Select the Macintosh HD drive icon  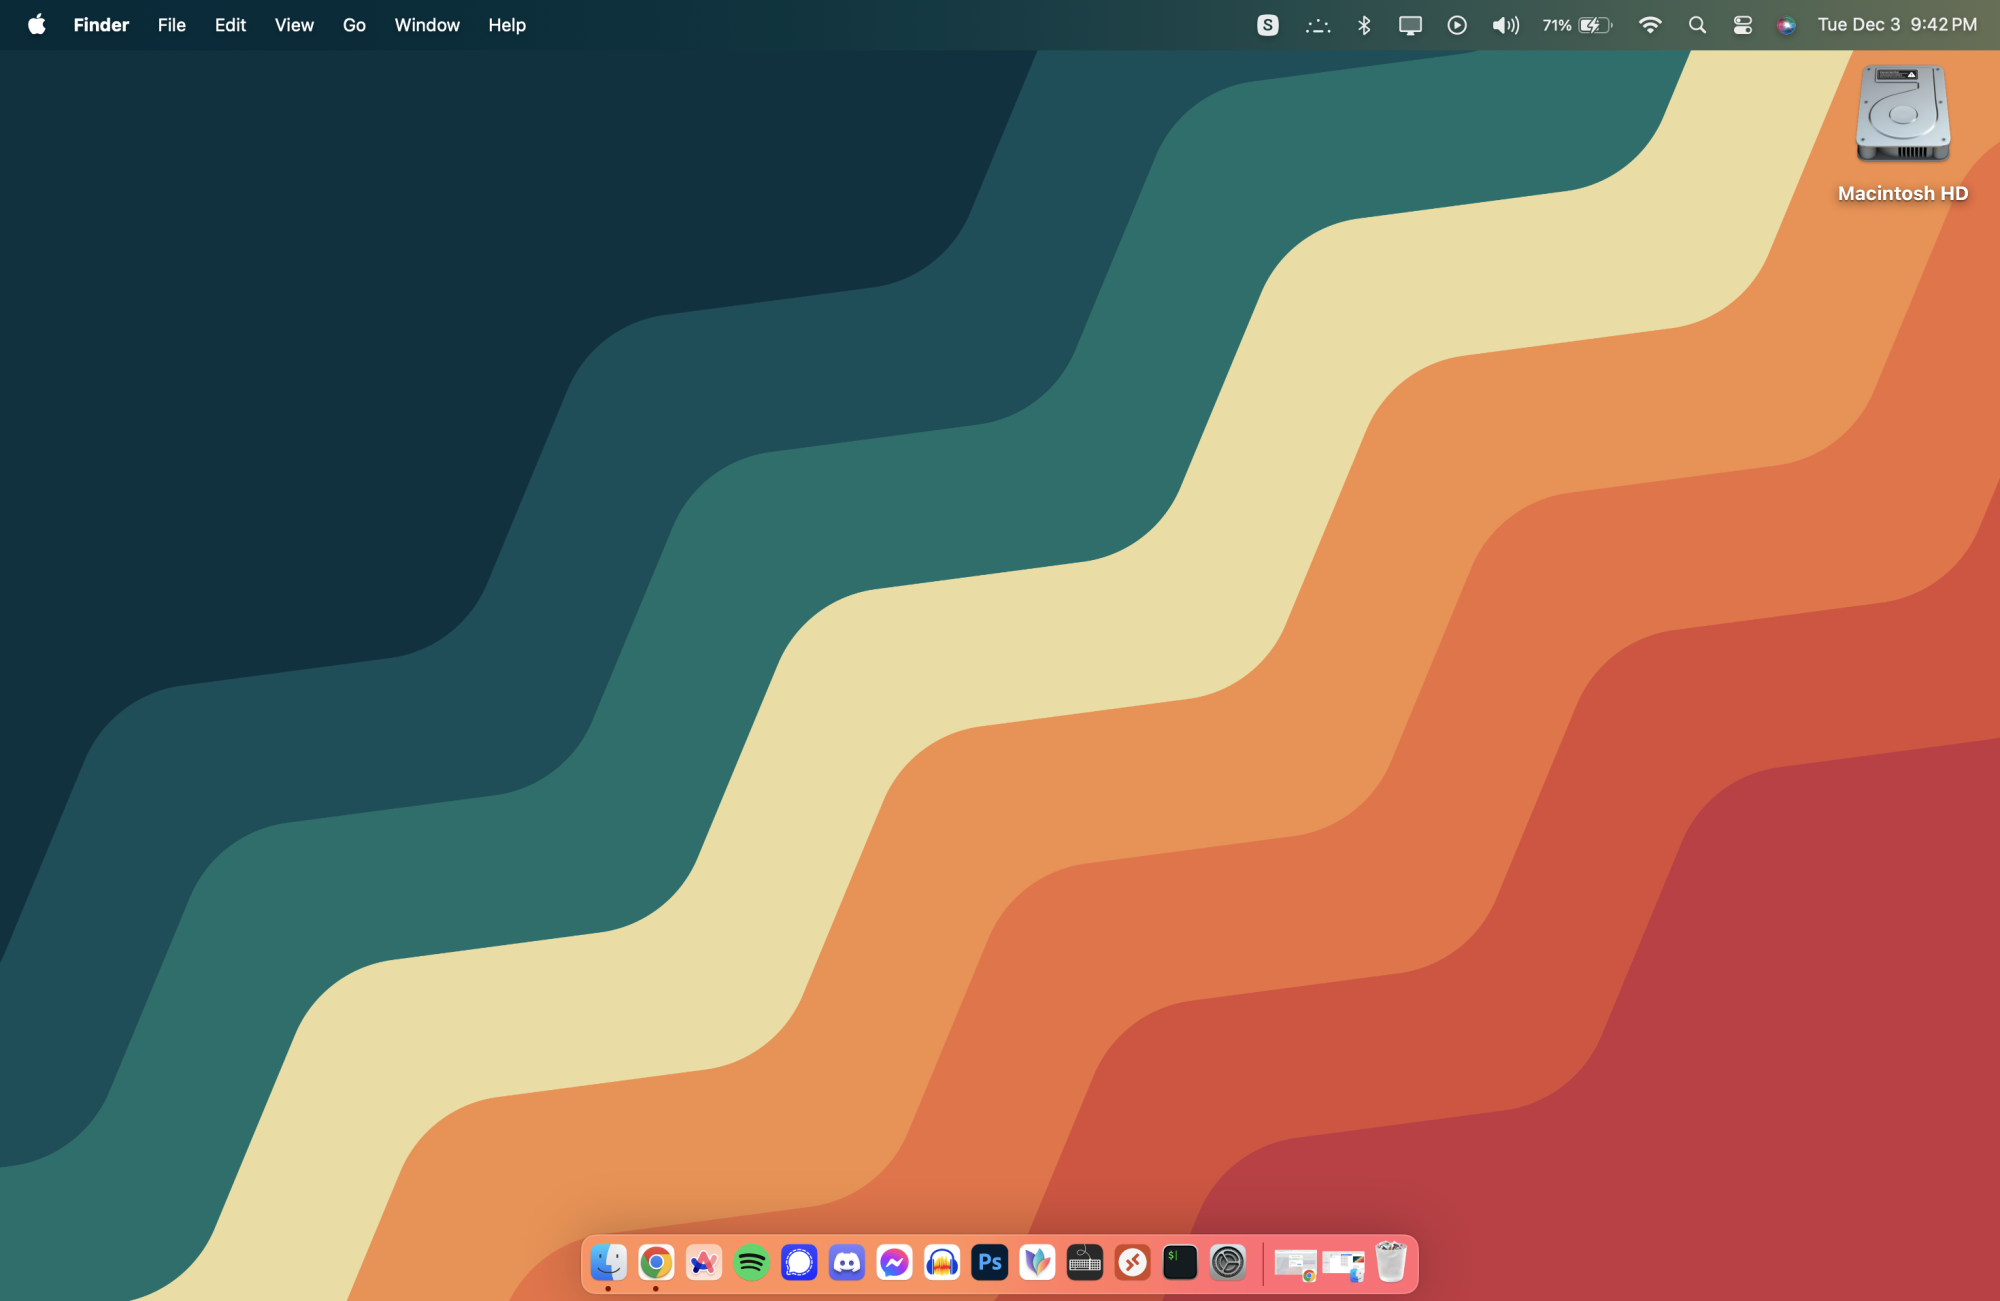[x=1903, y=114]
